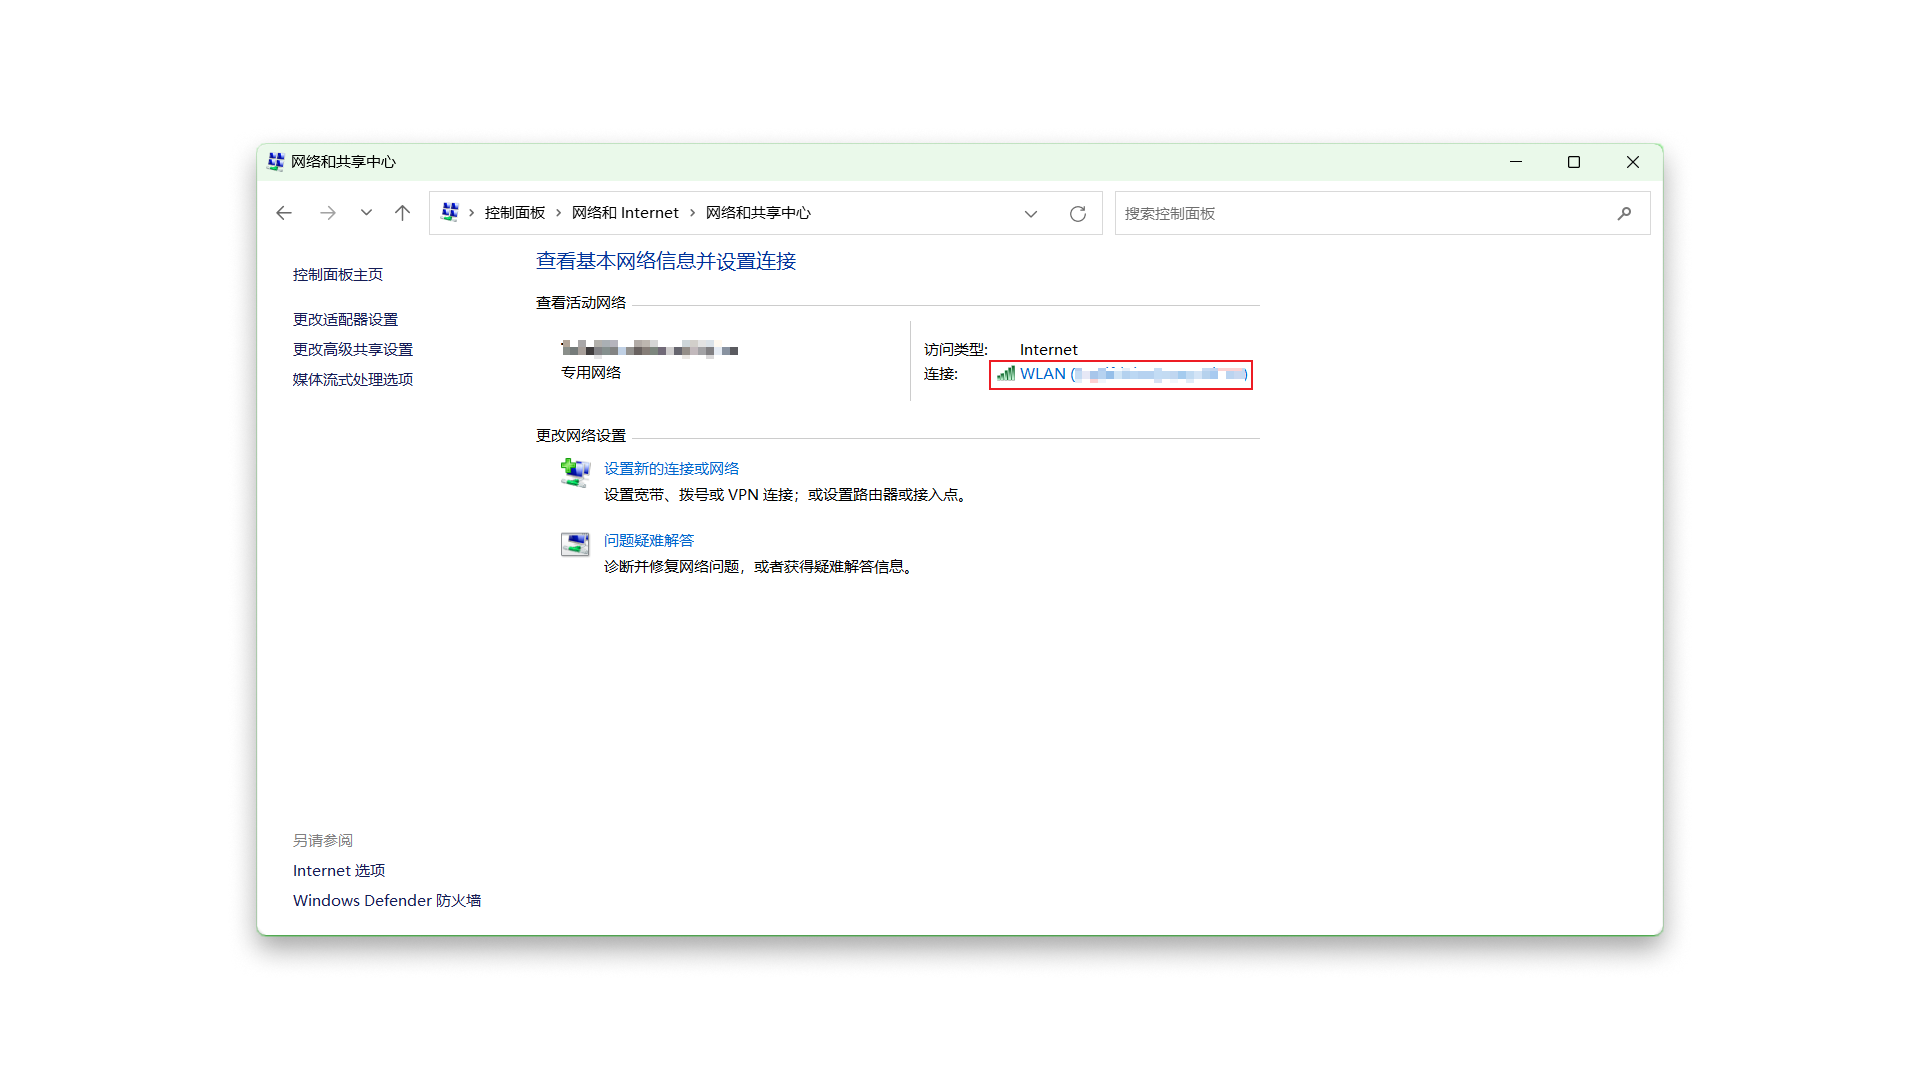Open Windows Defender 防火墙 link
This screenshot has width=1920, height=1080.
(x=386, y=901)
